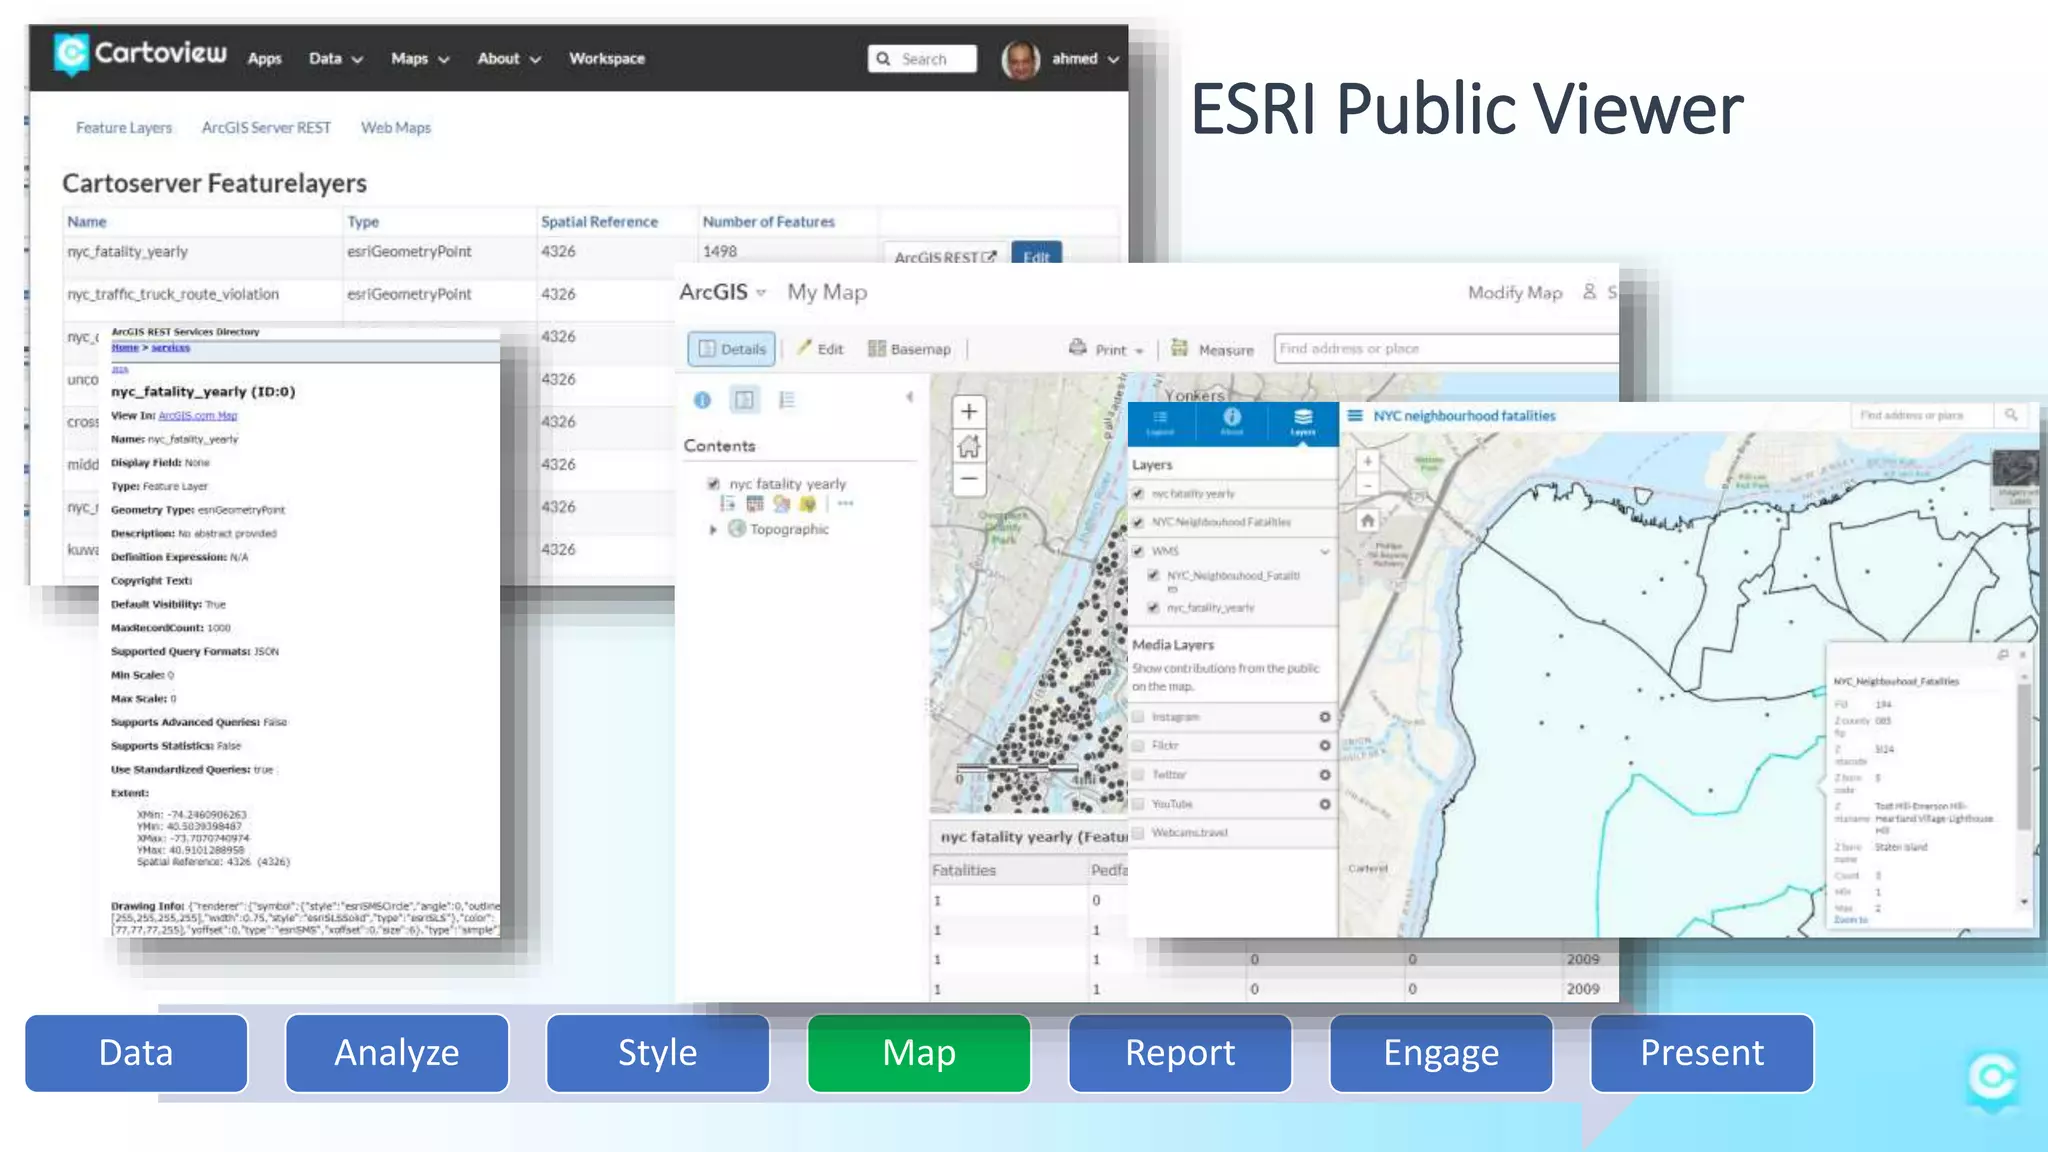Open Flickr layer settings gear

pos(1324,746)
